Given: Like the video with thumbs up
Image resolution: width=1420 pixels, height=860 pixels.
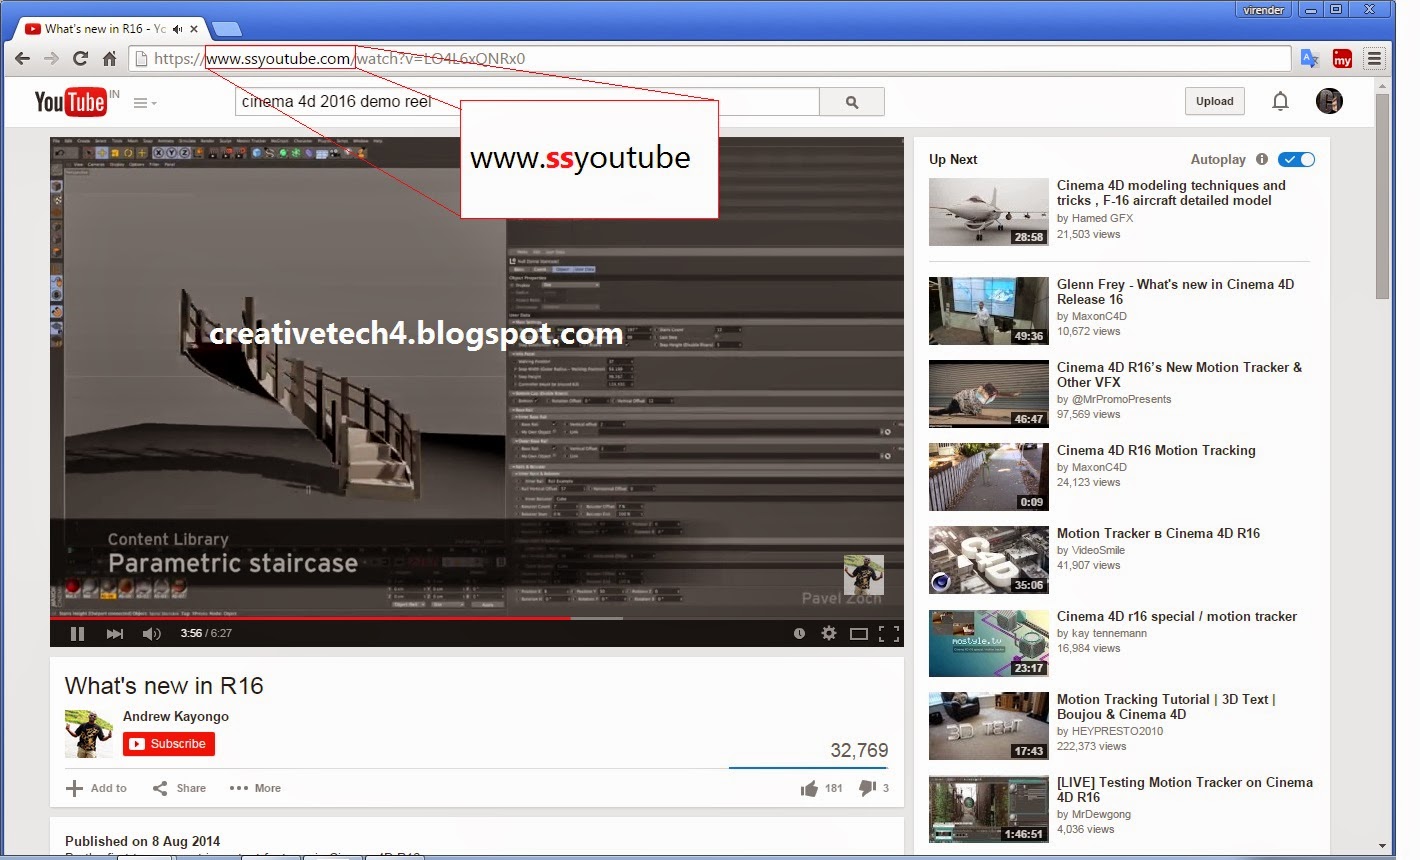Looking at the screenshot, I should 809,788.
